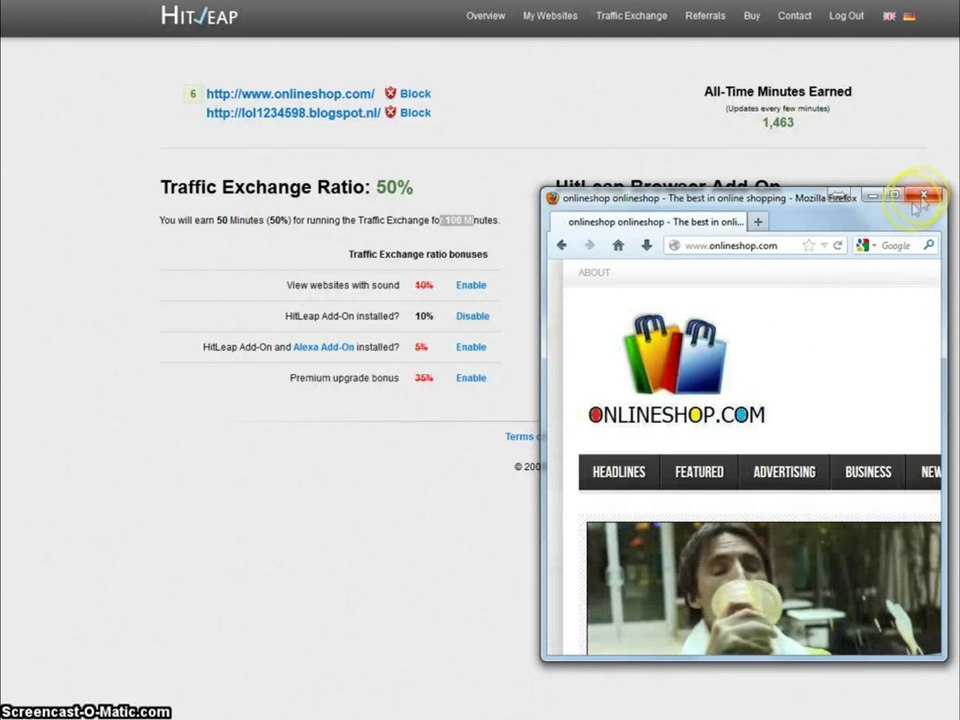This screenshot has width=960, height=720.
Task: Bookmark page with the star icon
Action: 808,246
